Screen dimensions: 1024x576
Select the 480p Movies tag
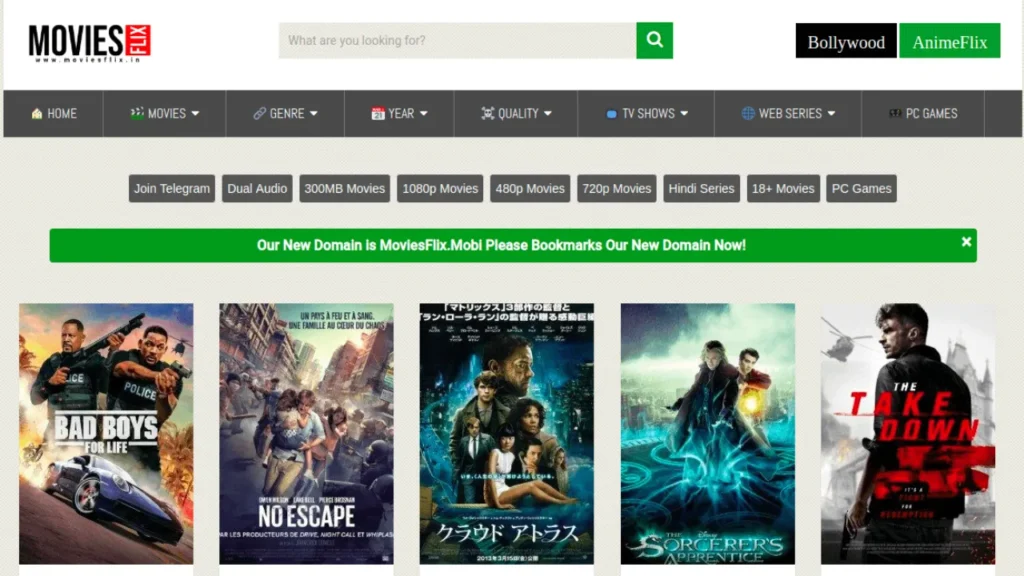(530, 189)
